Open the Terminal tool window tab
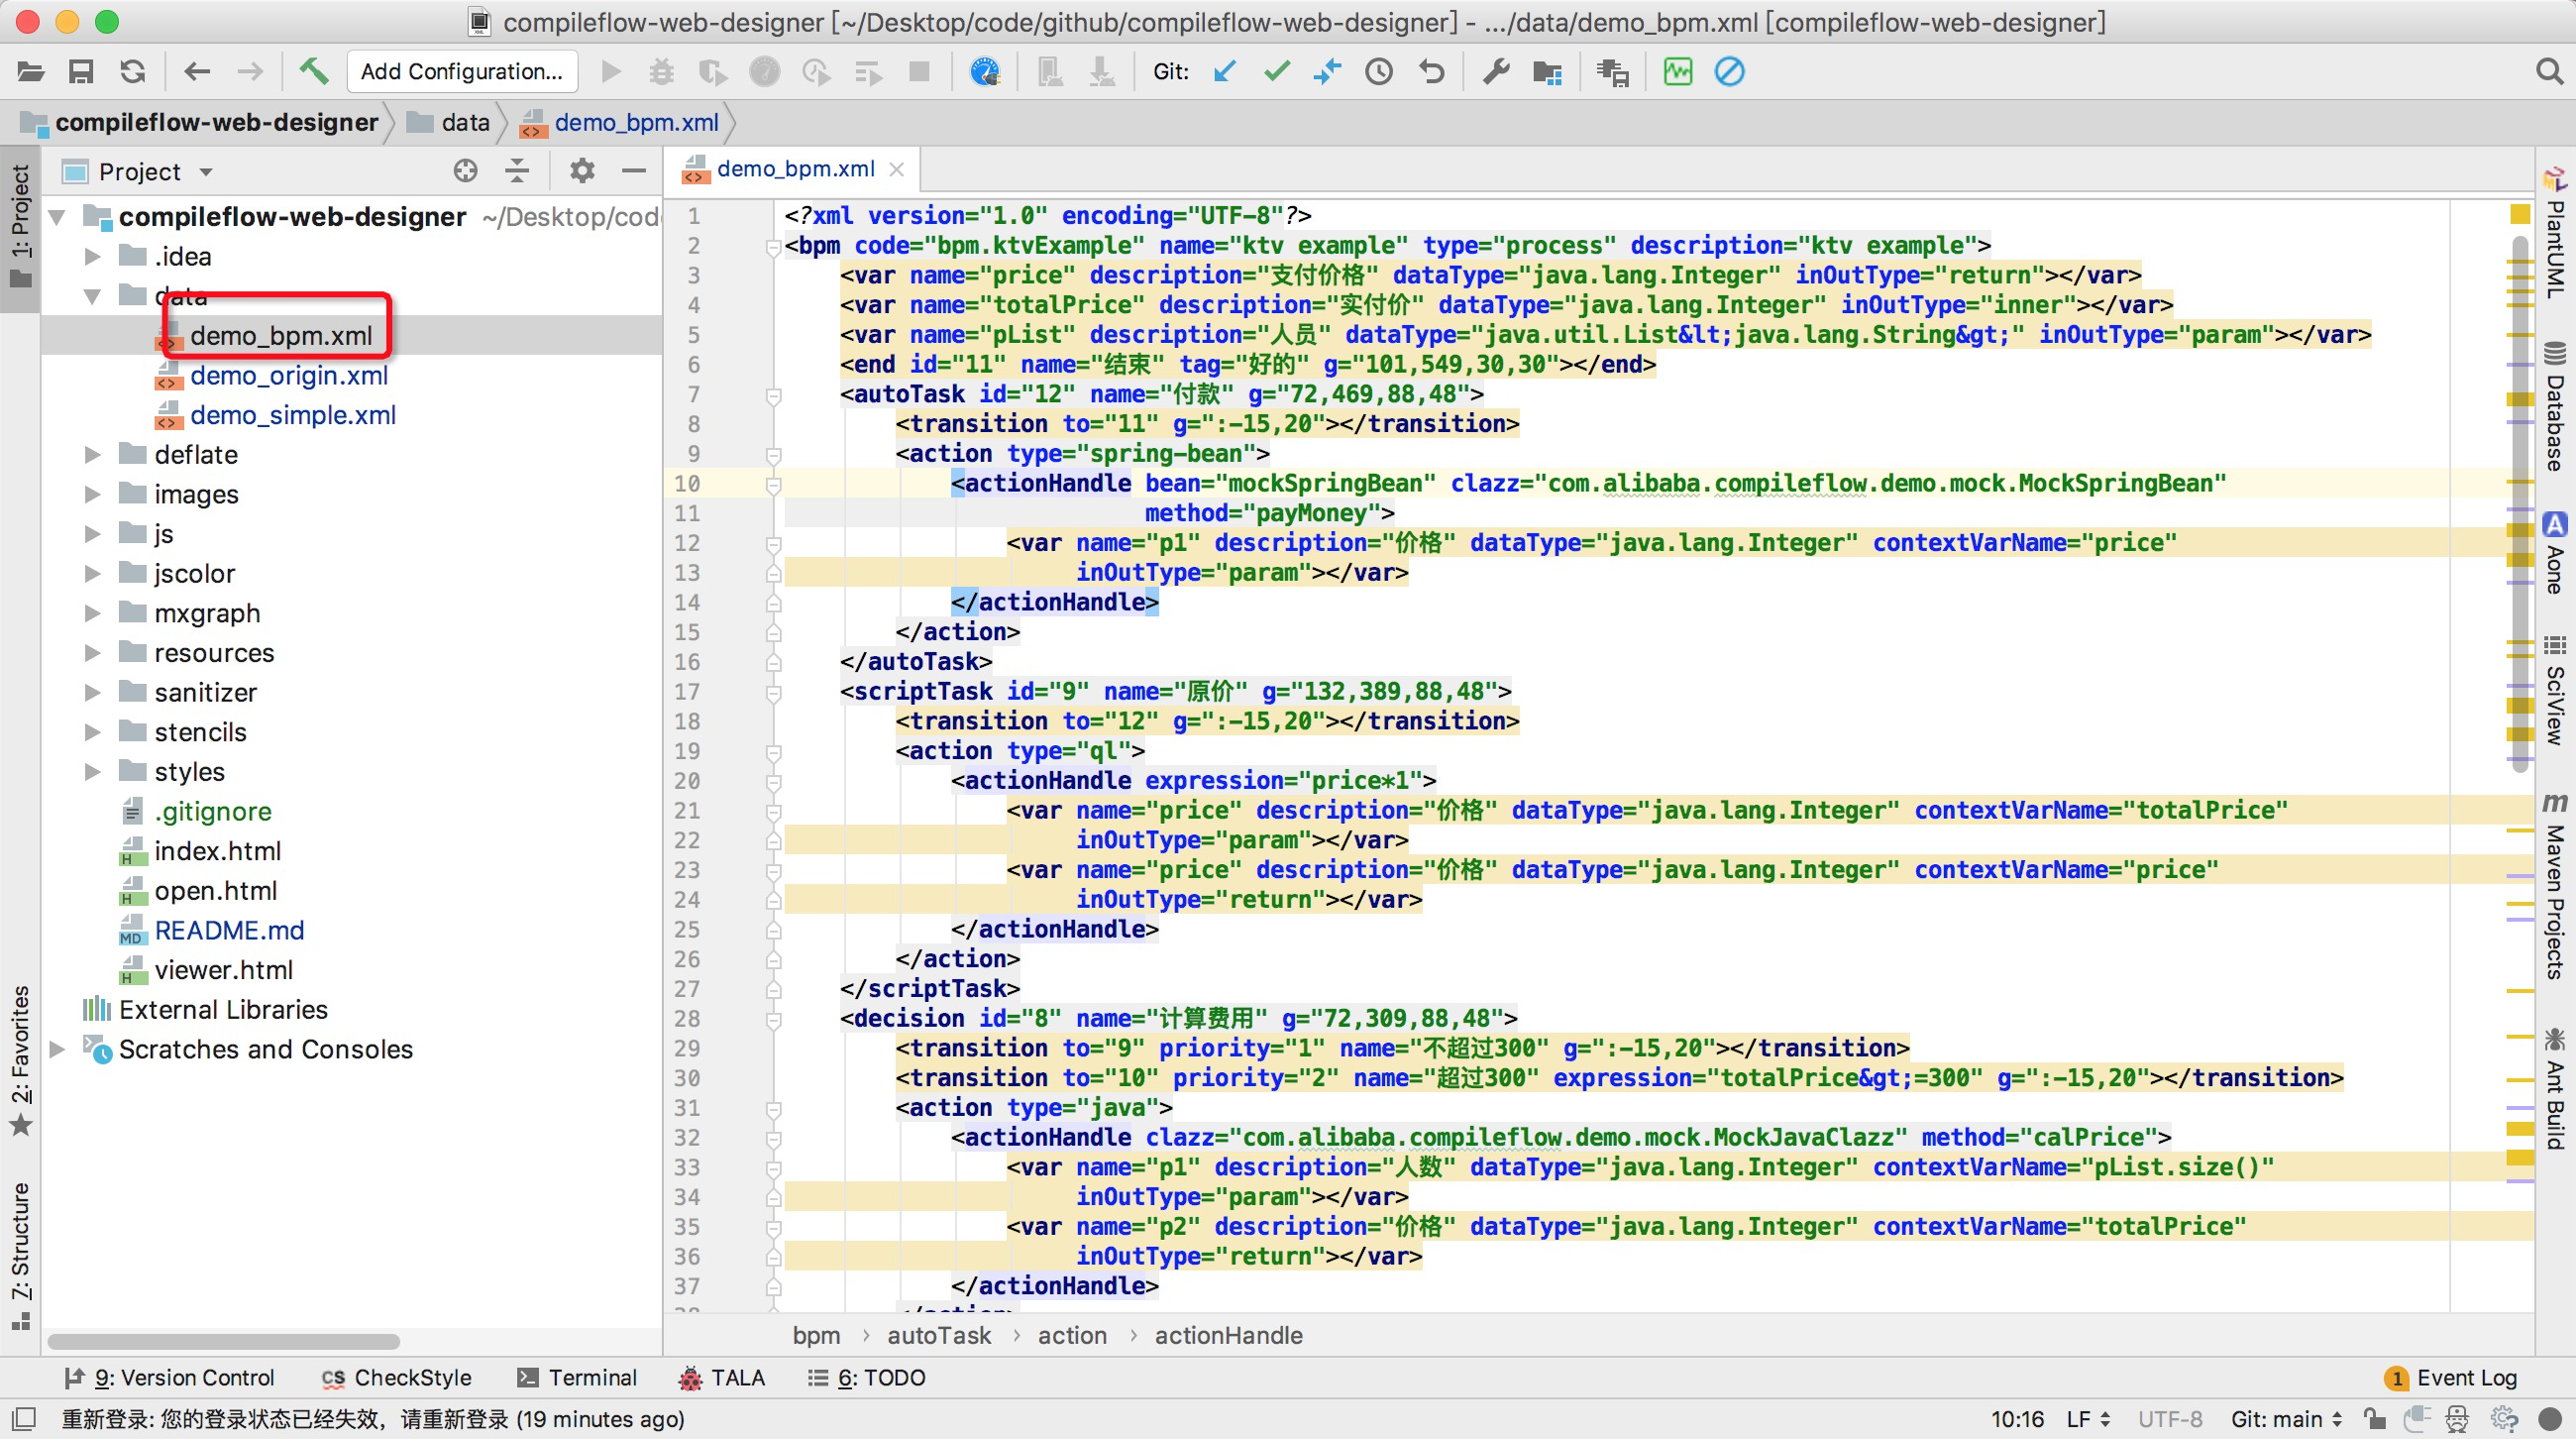The image size is (2576, 1439). coord(578,1377)
